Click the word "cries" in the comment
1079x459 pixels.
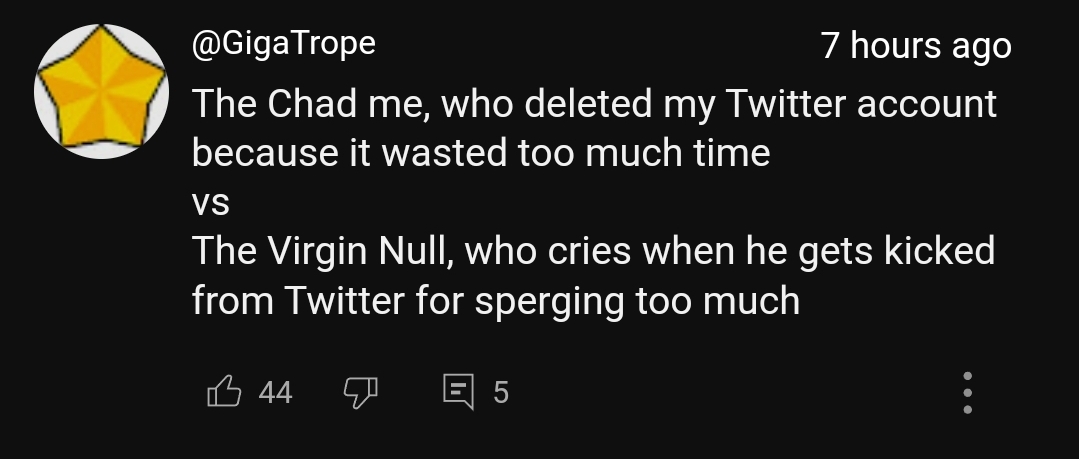click(589, 251)
